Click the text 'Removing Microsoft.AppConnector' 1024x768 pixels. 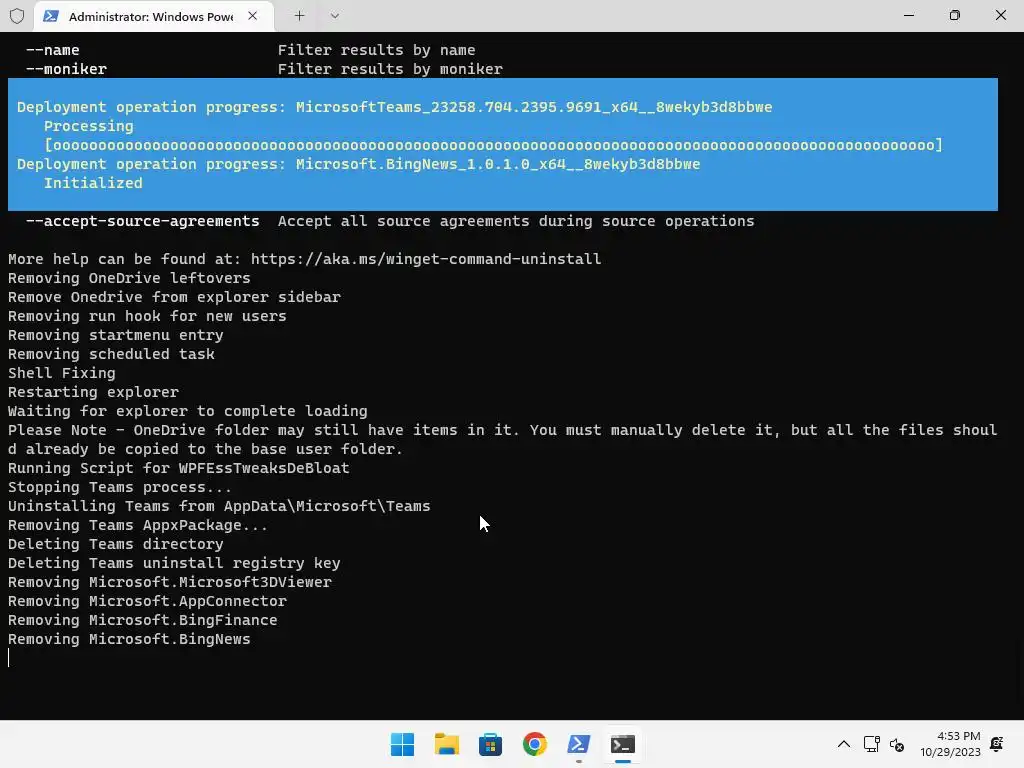[x=147, y=601]
